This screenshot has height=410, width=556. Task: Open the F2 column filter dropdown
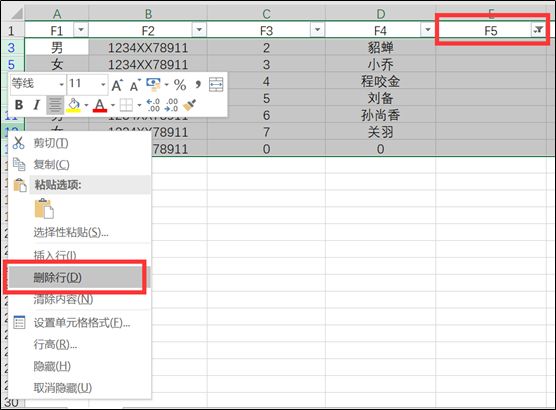coord(199,29)
